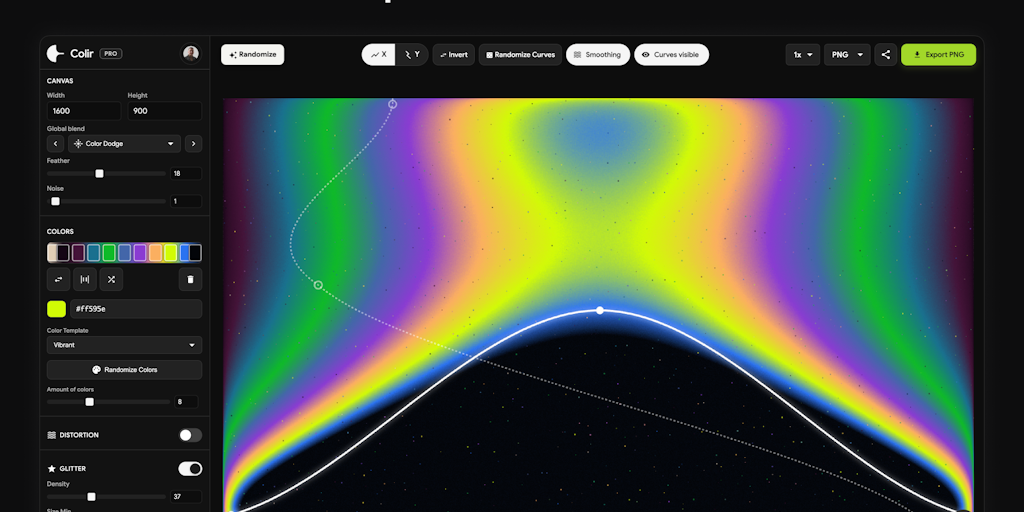This screenshot has width=1024, height=512.
Task: Switch to the X curve tab
Action: 379,55
